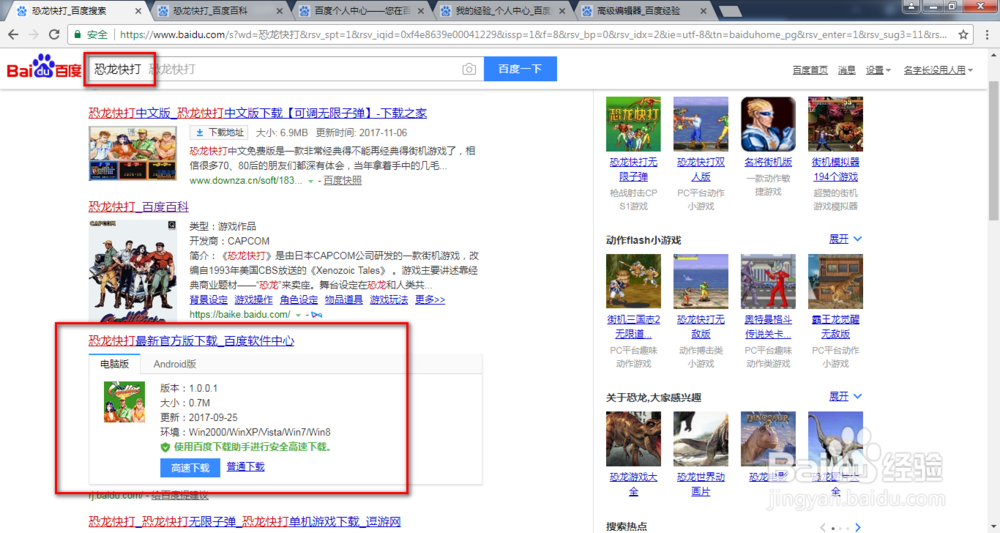
Task: Click the green secure padlock icon
Action: point(78,34)
